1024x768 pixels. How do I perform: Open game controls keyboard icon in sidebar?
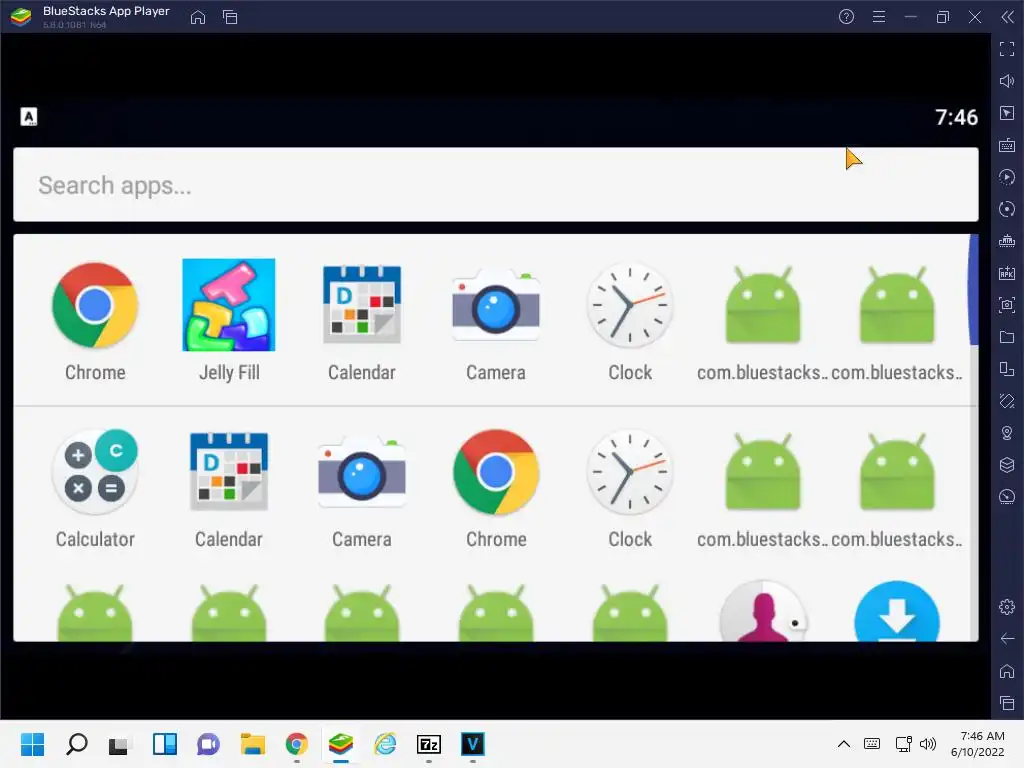[x=1007, y=145]
